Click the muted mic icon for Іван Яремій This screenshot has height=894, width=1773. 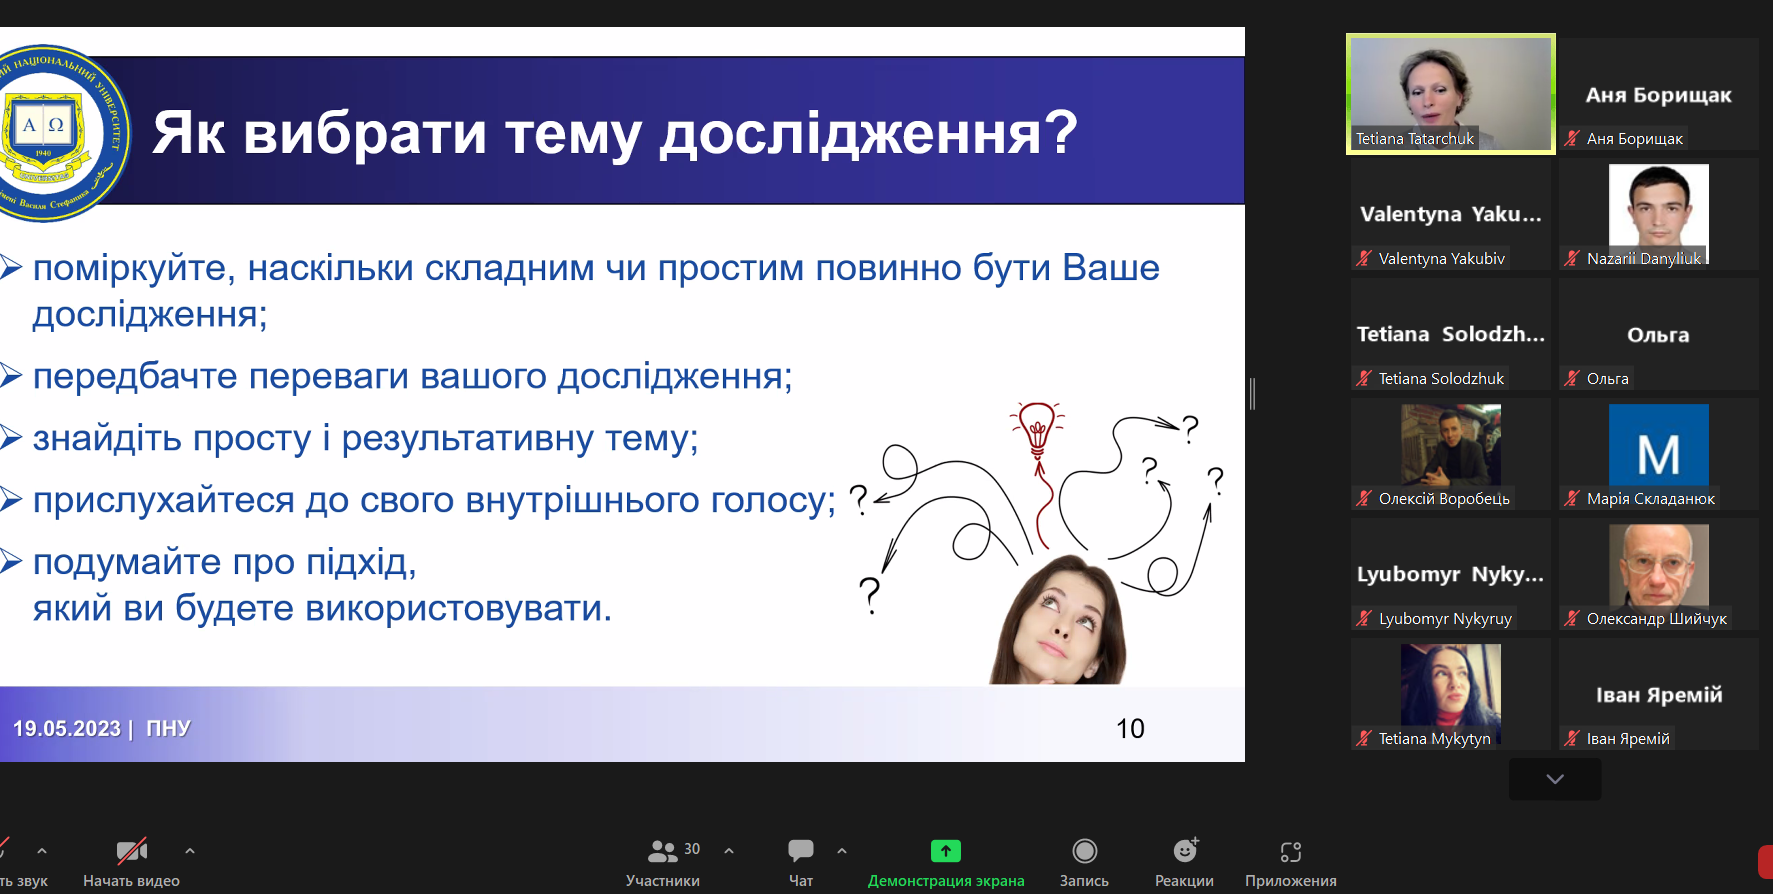(1573, 739)
